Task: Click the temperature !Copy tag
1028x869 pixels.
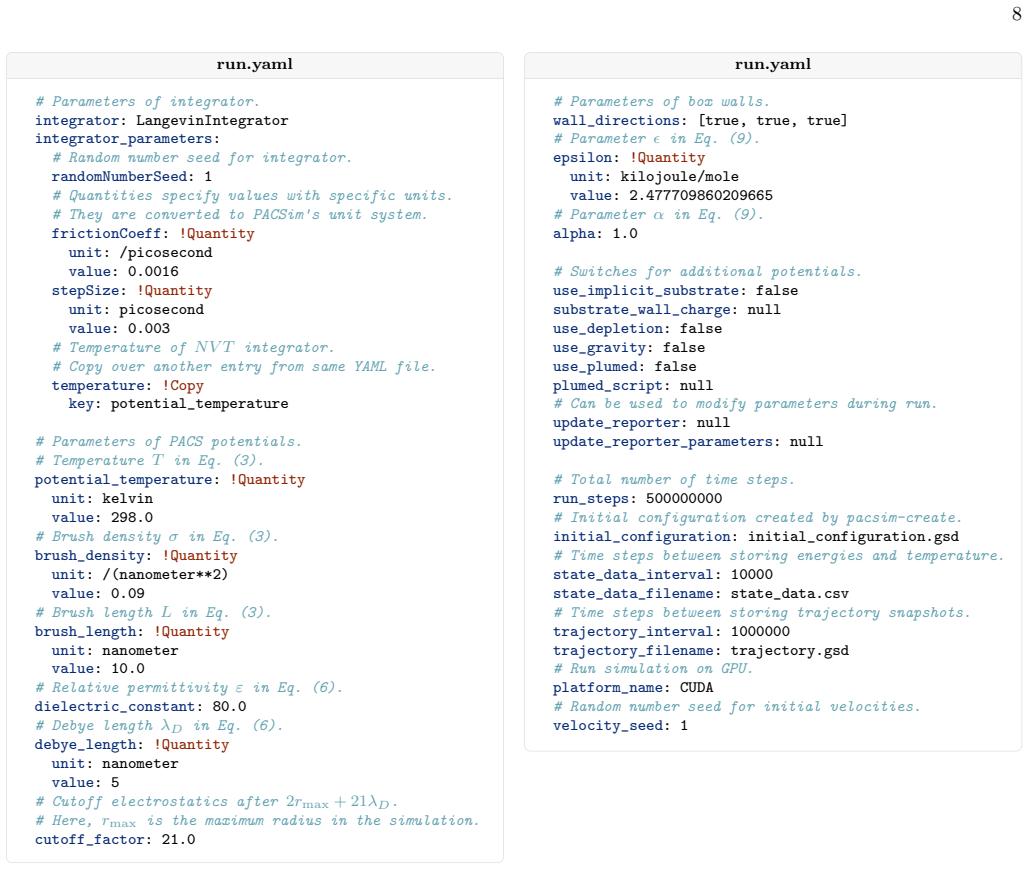Action: click(183, 386)
